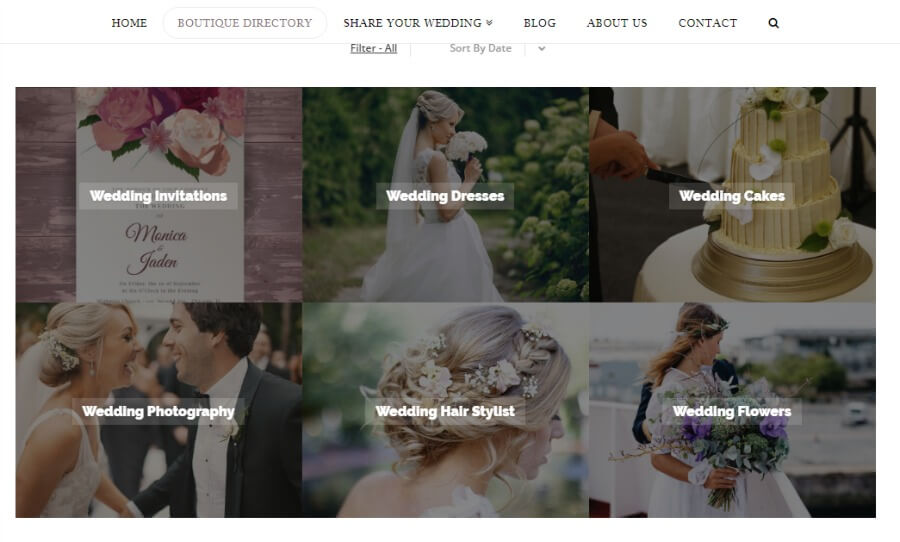Open the Boutique Directory menu item
This screenshot has height=542, width=900.
point(245,23)
